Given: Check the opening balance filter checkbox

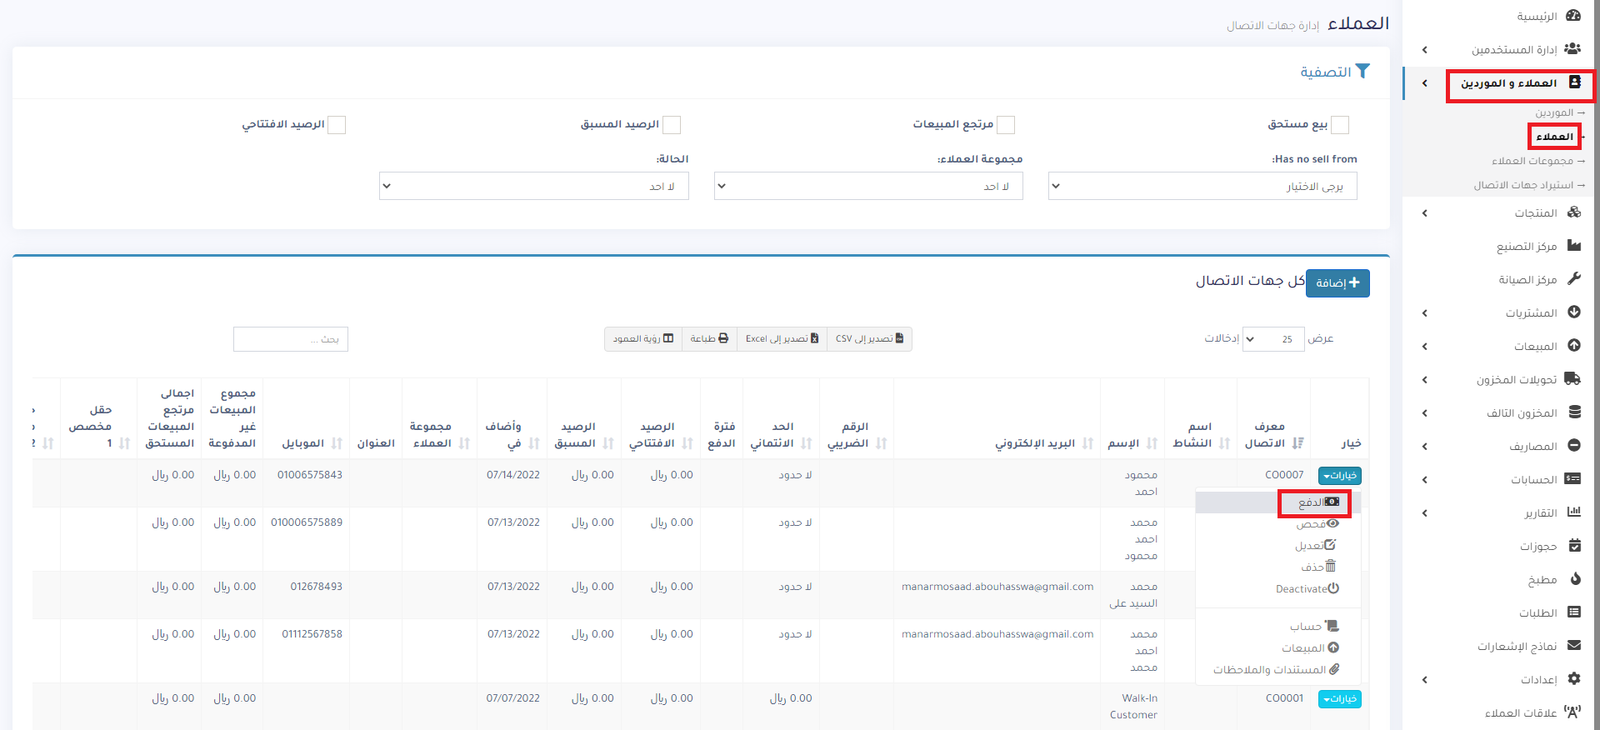Looking at the screenshot, I should (x=337, y=125).
